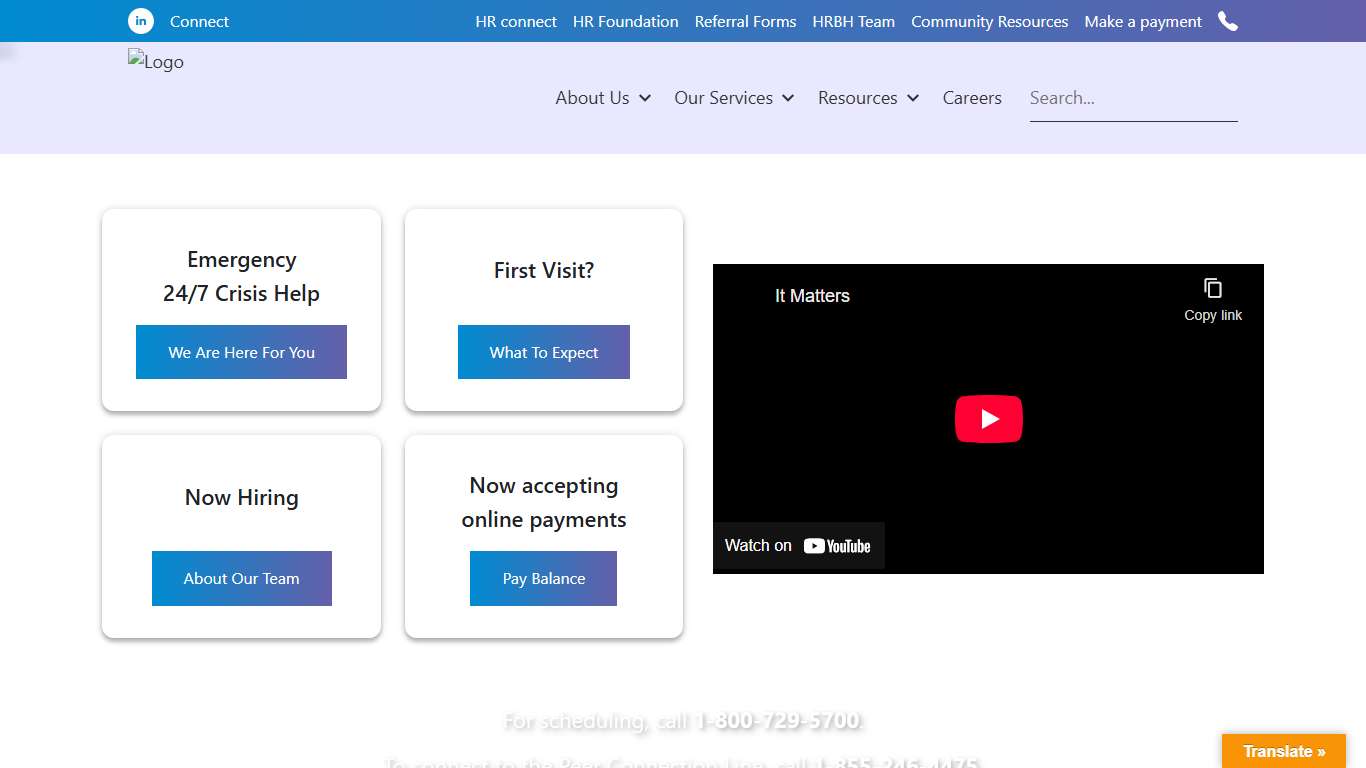Visit the HRBH Team page
1366x768 pixels.
click(x=854, y=21)
